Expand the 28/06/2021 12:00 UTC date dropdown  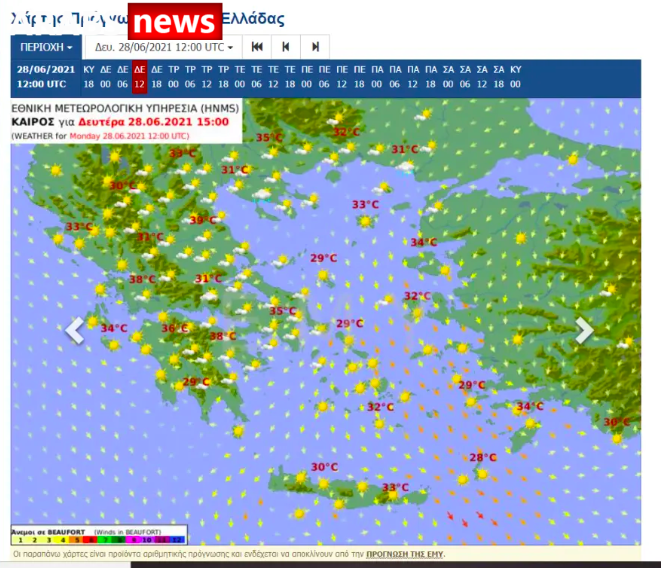[x=164, y=47]
